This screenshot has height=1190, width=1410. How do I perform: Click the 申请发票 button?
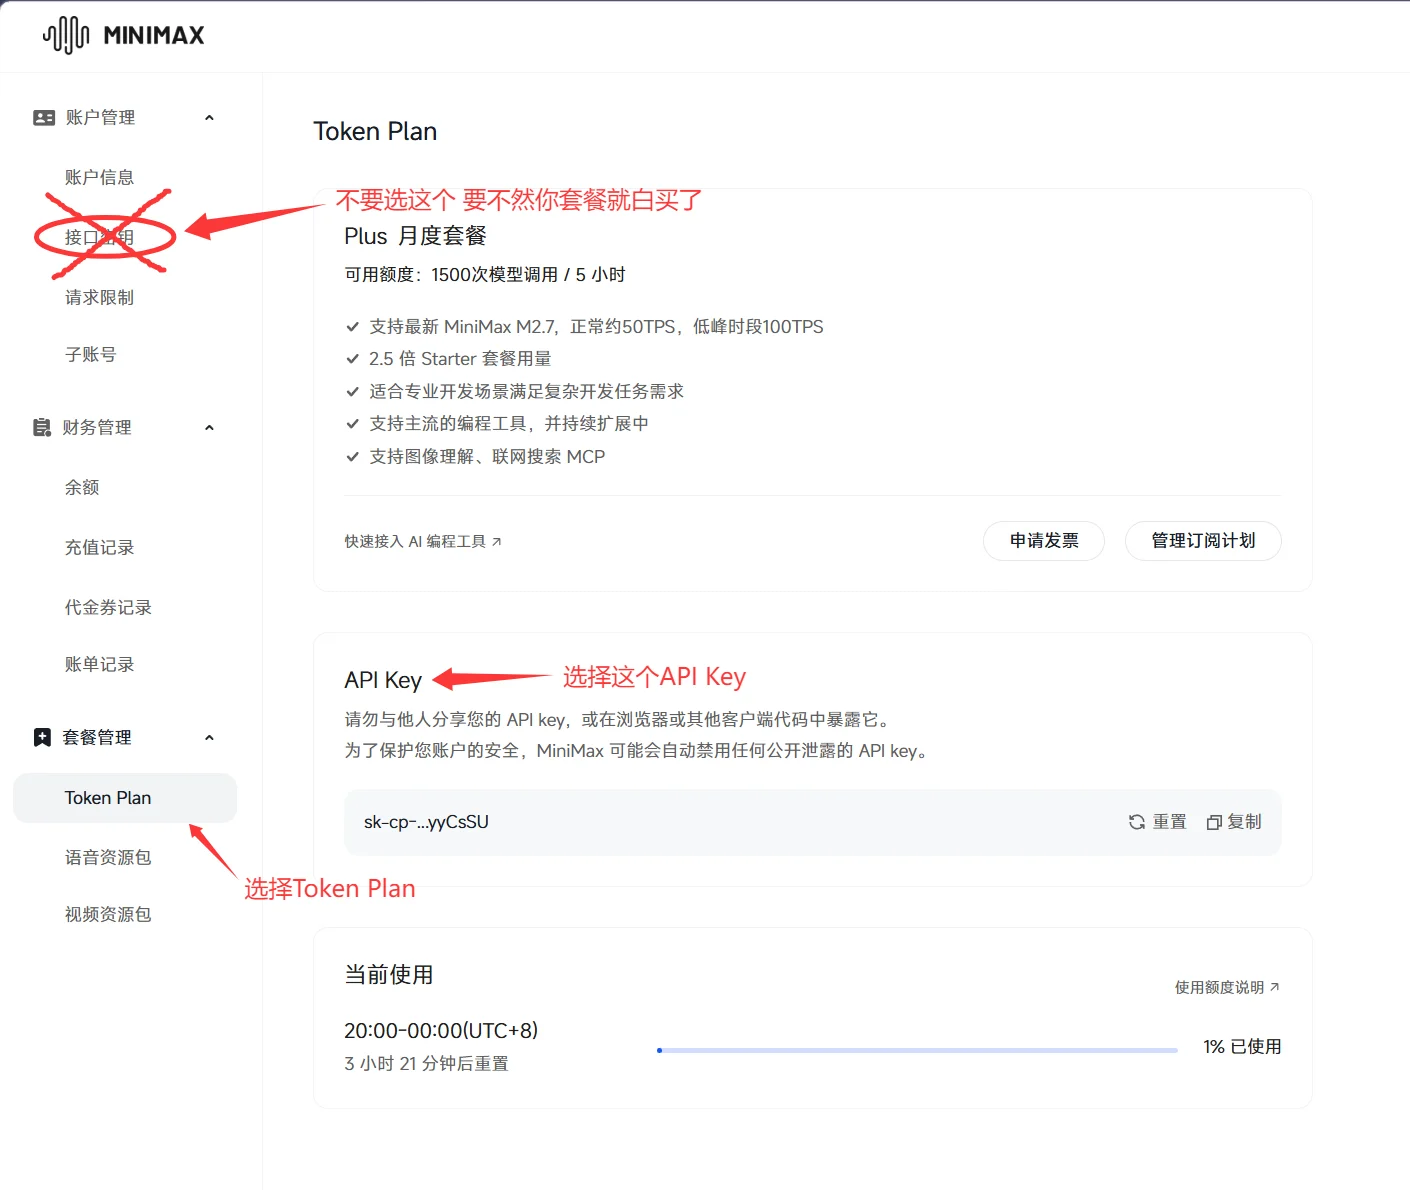click(x=1043, y=541)
